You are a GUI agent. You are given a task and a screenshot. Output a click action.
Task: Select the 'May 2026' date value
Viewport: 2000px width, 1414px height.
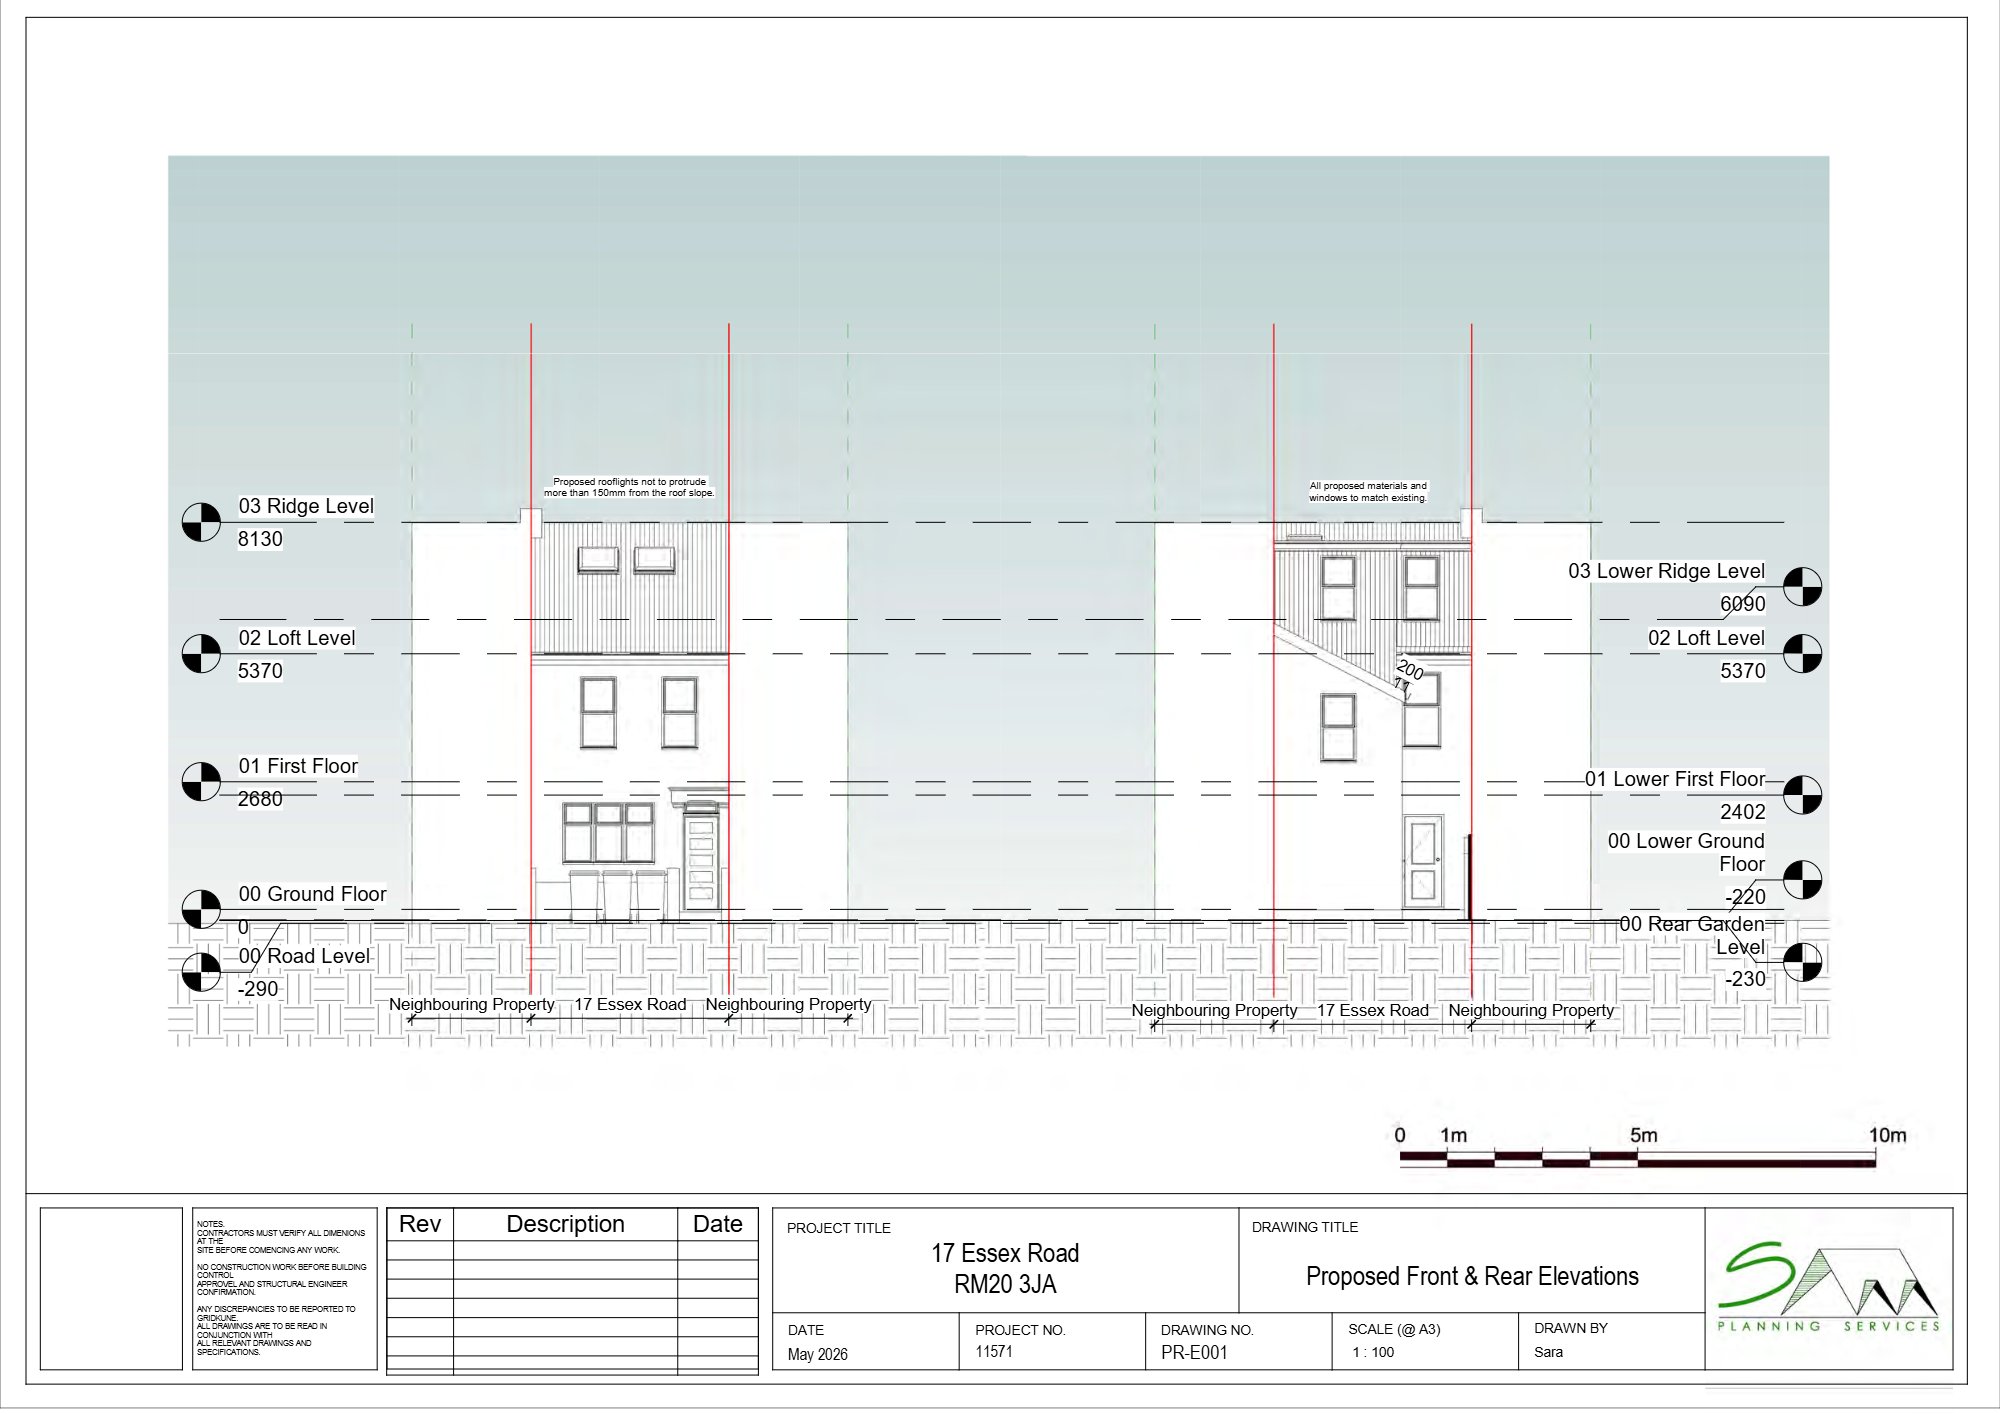pos(817,1354)
